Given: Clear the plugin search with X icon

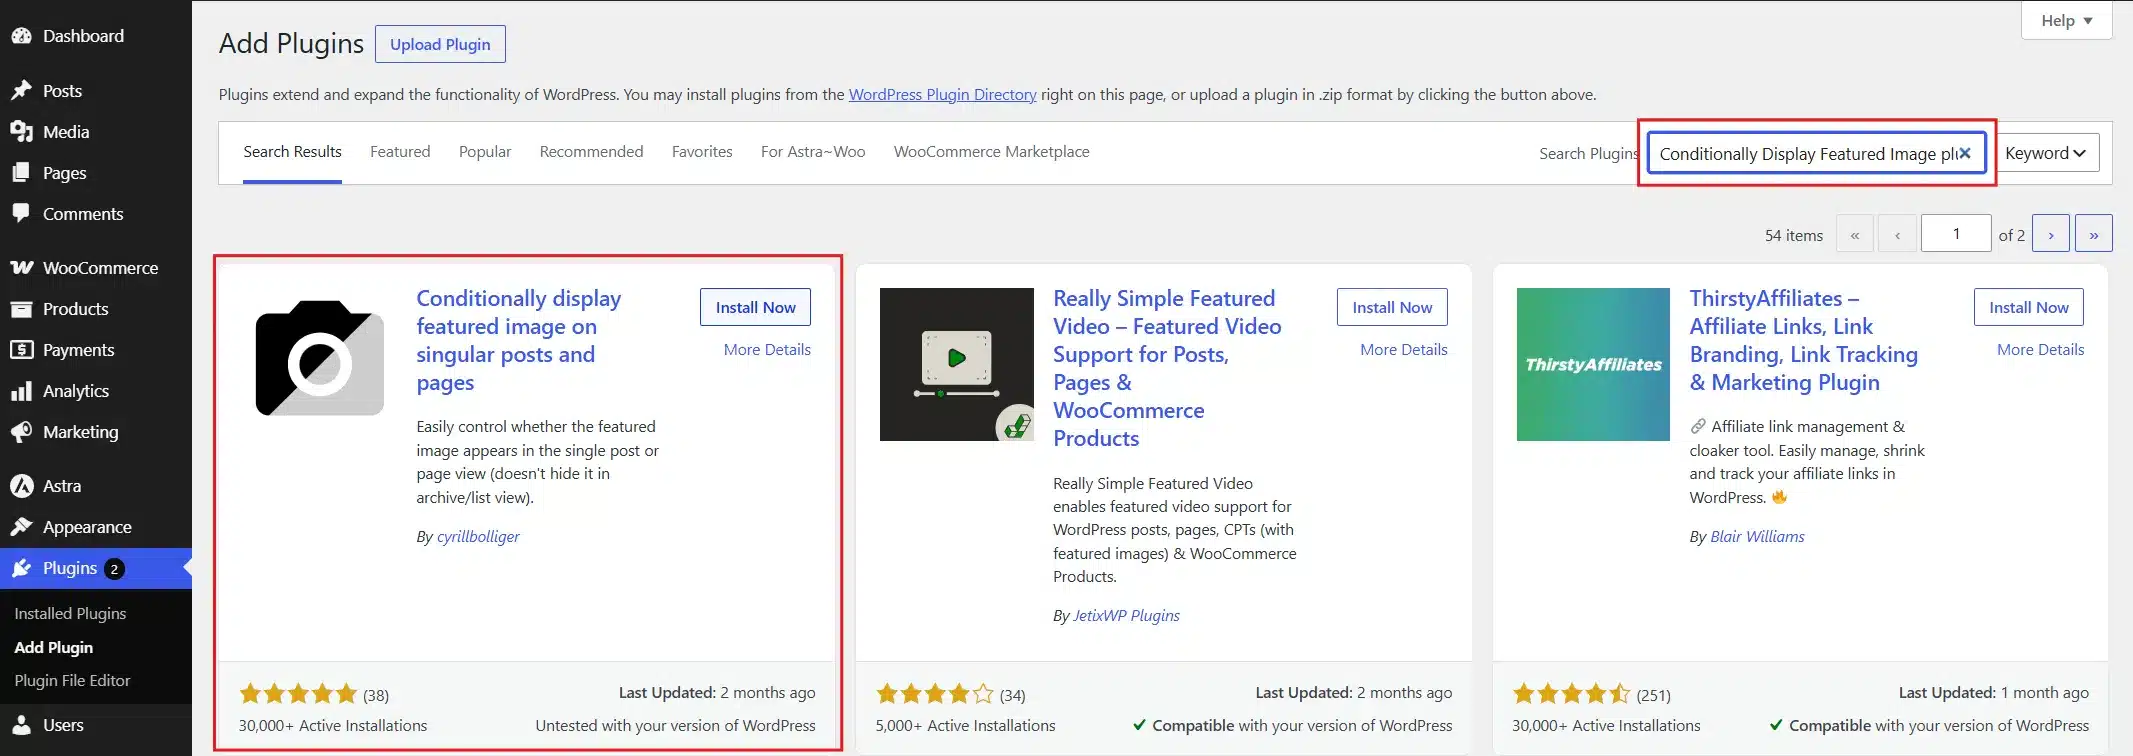Looking at the screenshot, I should [1964, 153].
